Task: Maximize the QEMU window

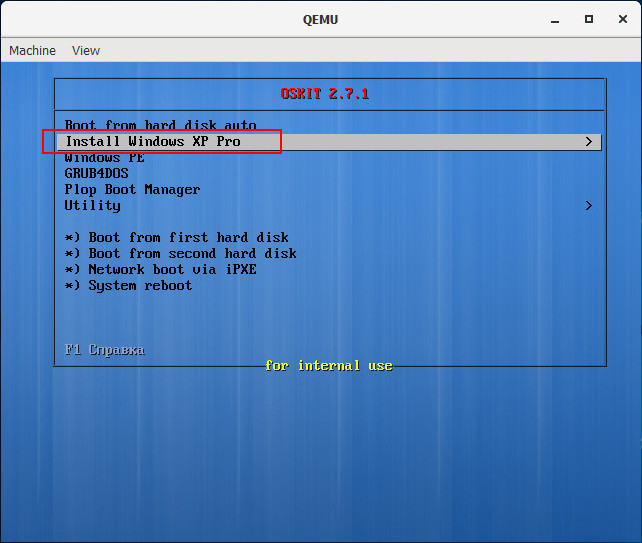Action: (x=589, y=19)
